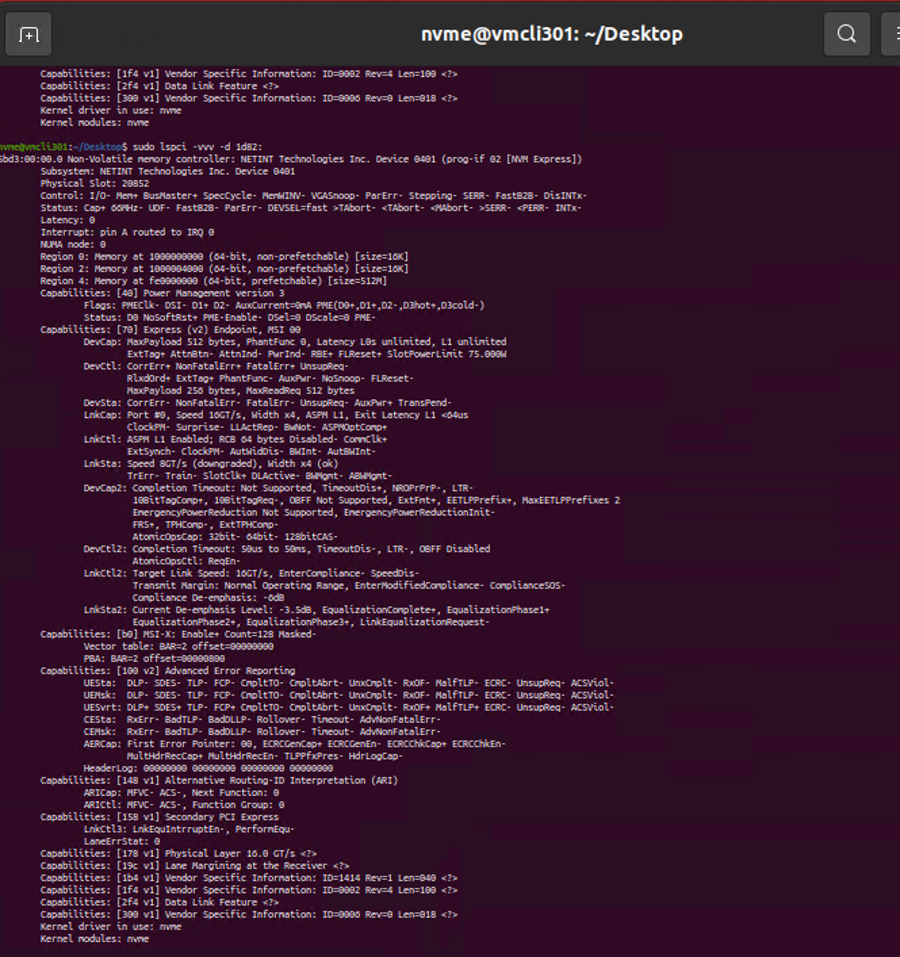Click the 'DevSta: CorrErr- NonFatalErr-' line
Image resolution: width=900 pixels, height=957 pixels.
[x=268, y=403]
